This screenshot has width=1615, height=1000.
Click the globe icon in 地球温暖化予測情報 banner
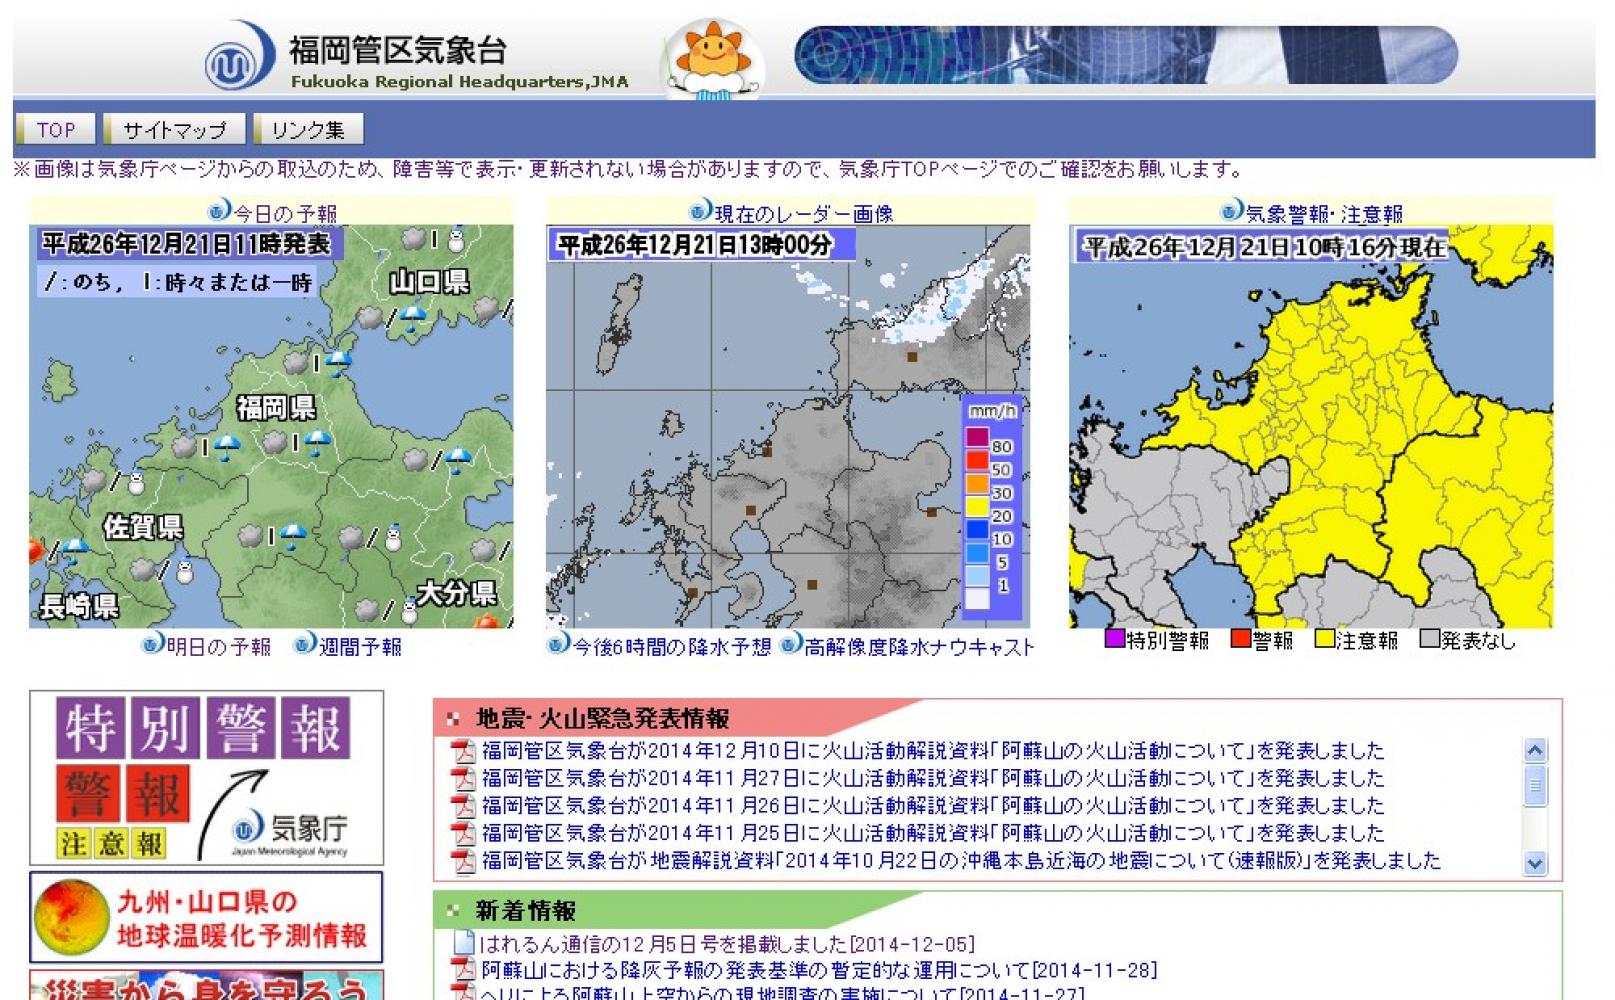70,917
